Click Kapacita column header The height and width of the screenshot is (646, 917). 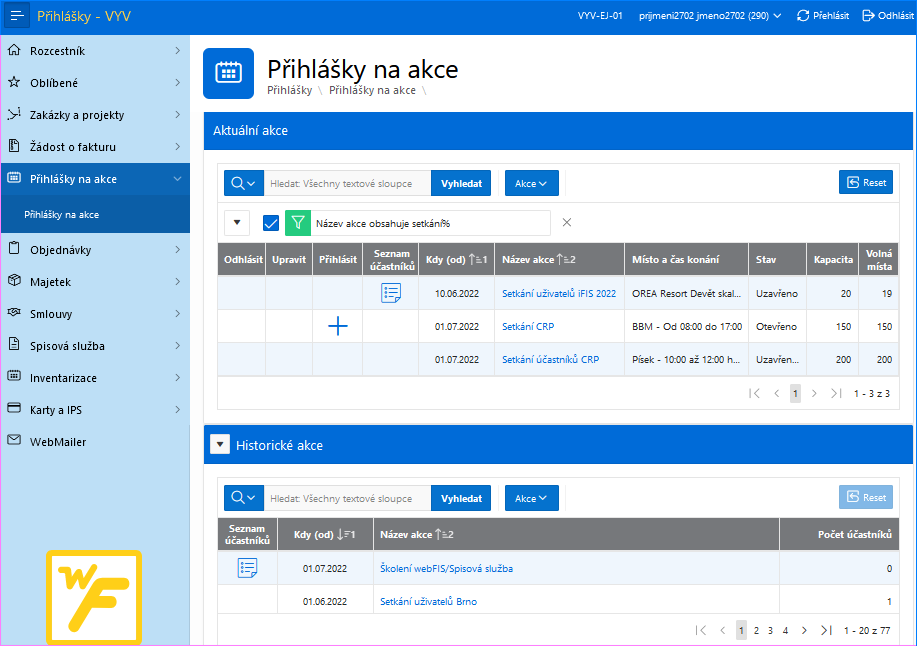[x=833, y=259]
